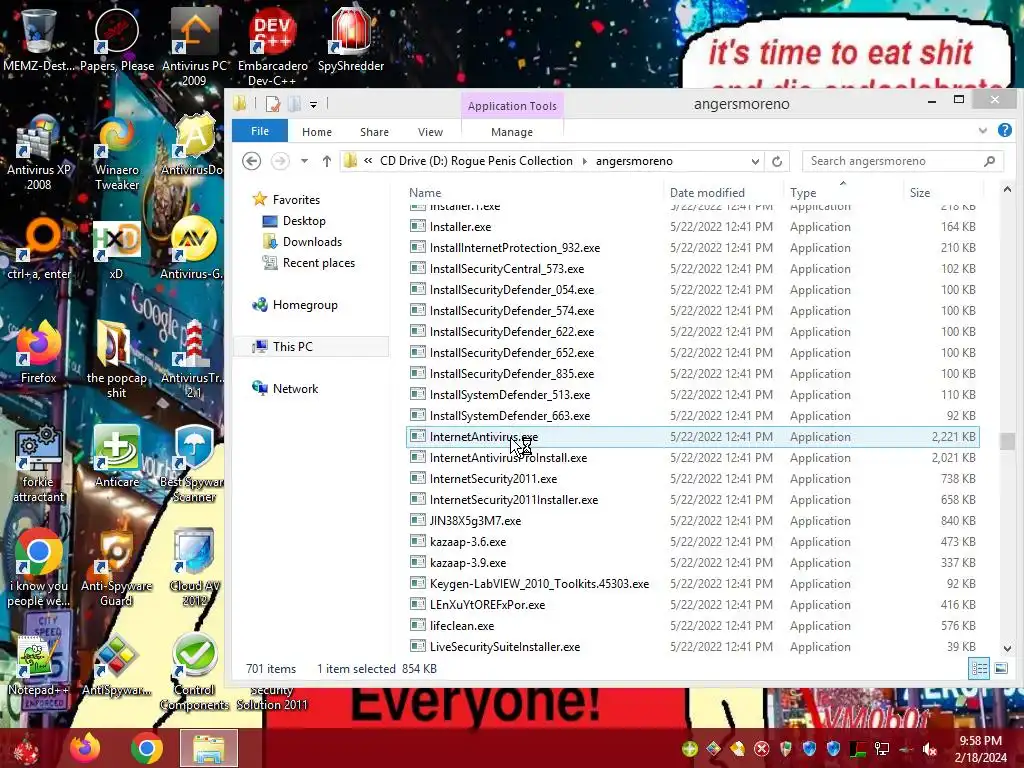Viewport: 1024px width, 768px height.
Task: Click the Properties quick access toolbar icon
Action: coord(272,104)
